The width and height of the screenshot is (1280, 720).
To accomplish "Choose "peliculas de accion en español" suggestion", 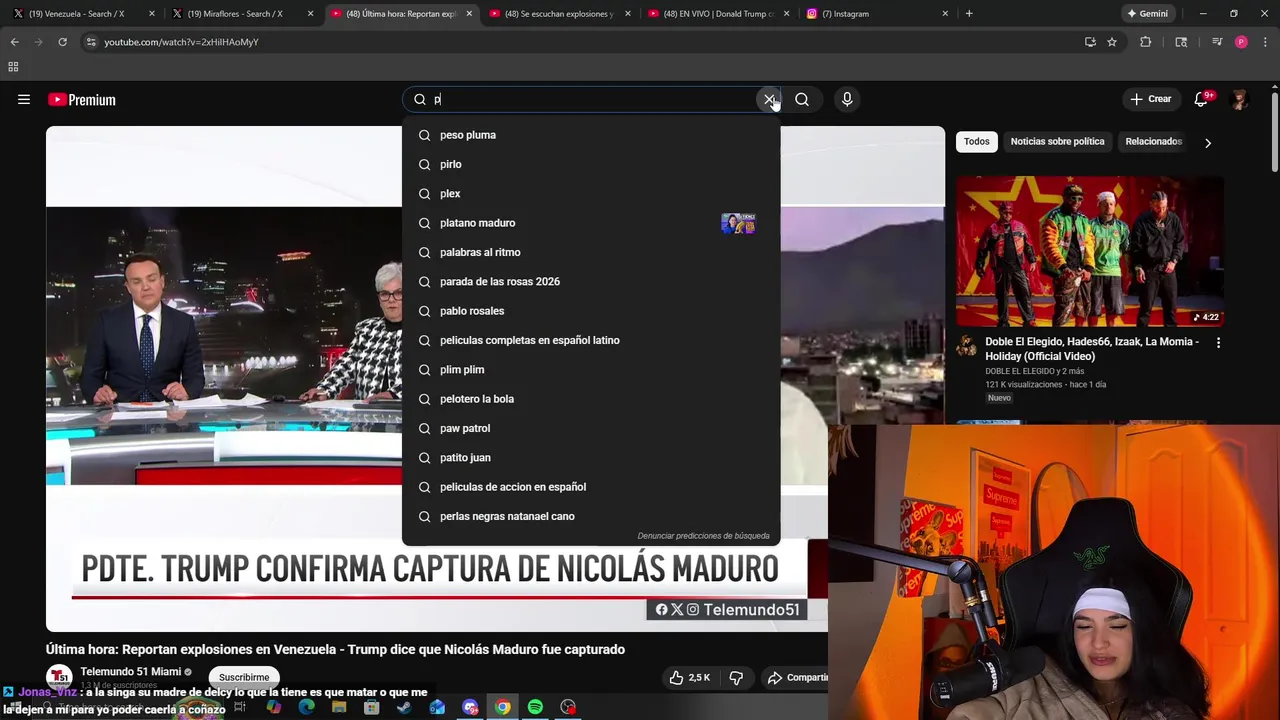I will click(591, 487).
